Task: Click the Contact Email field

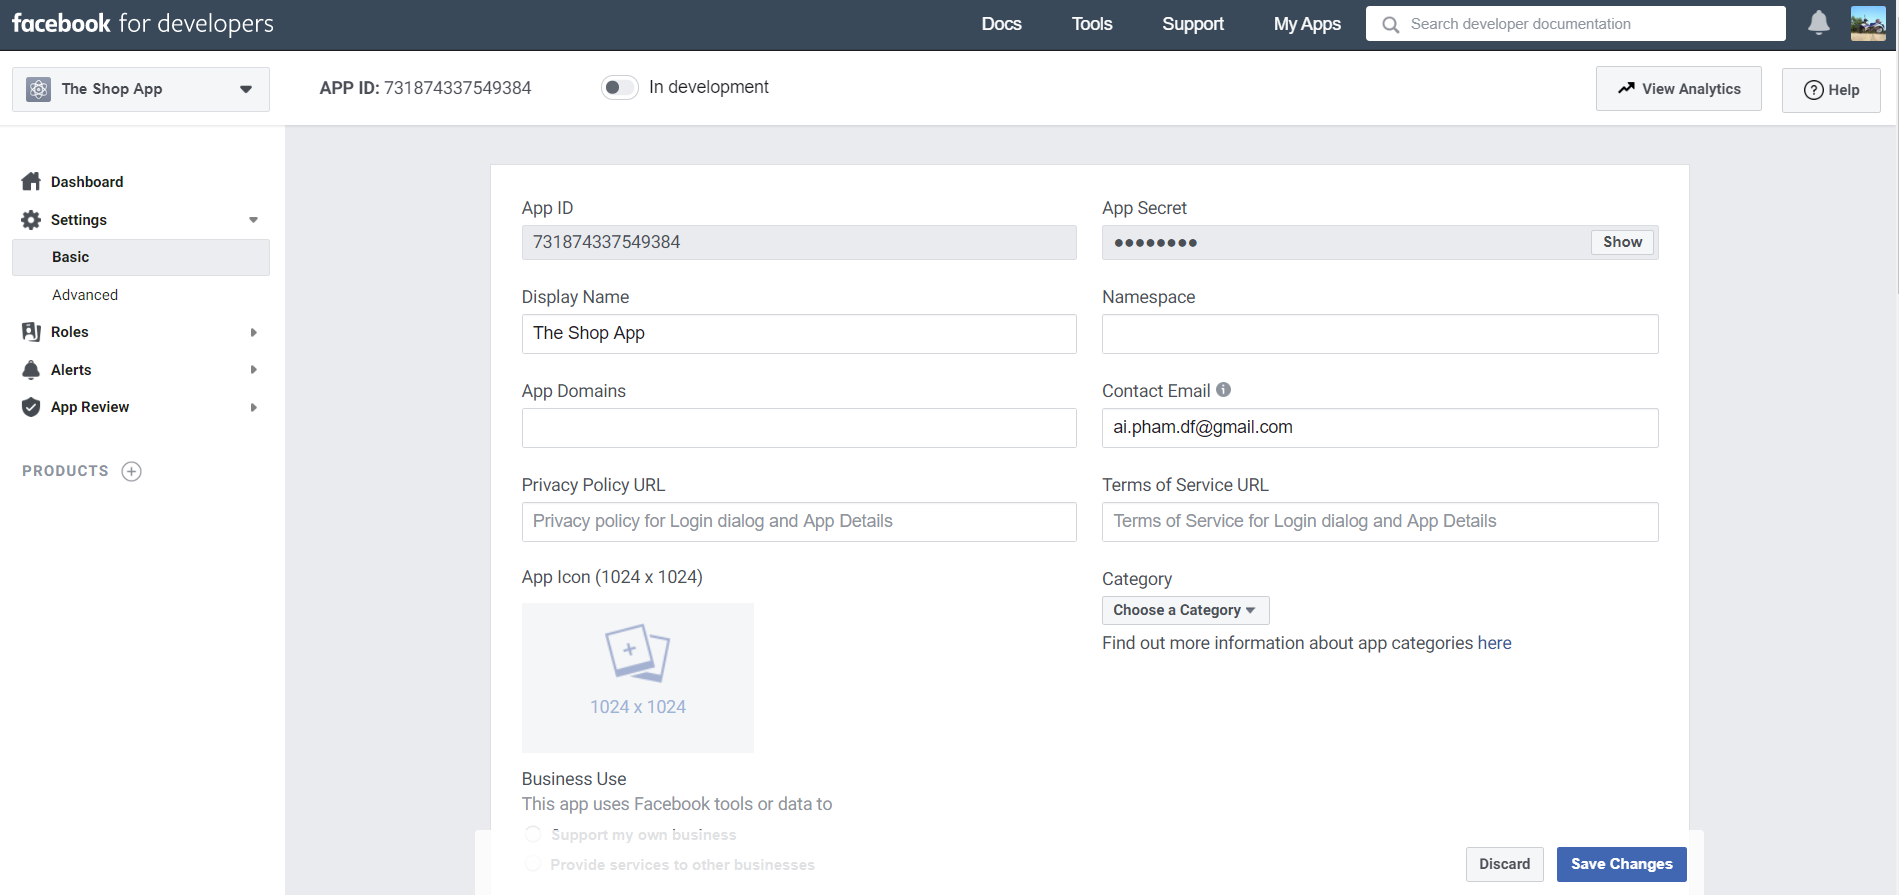Action: tap(1380, 428)
